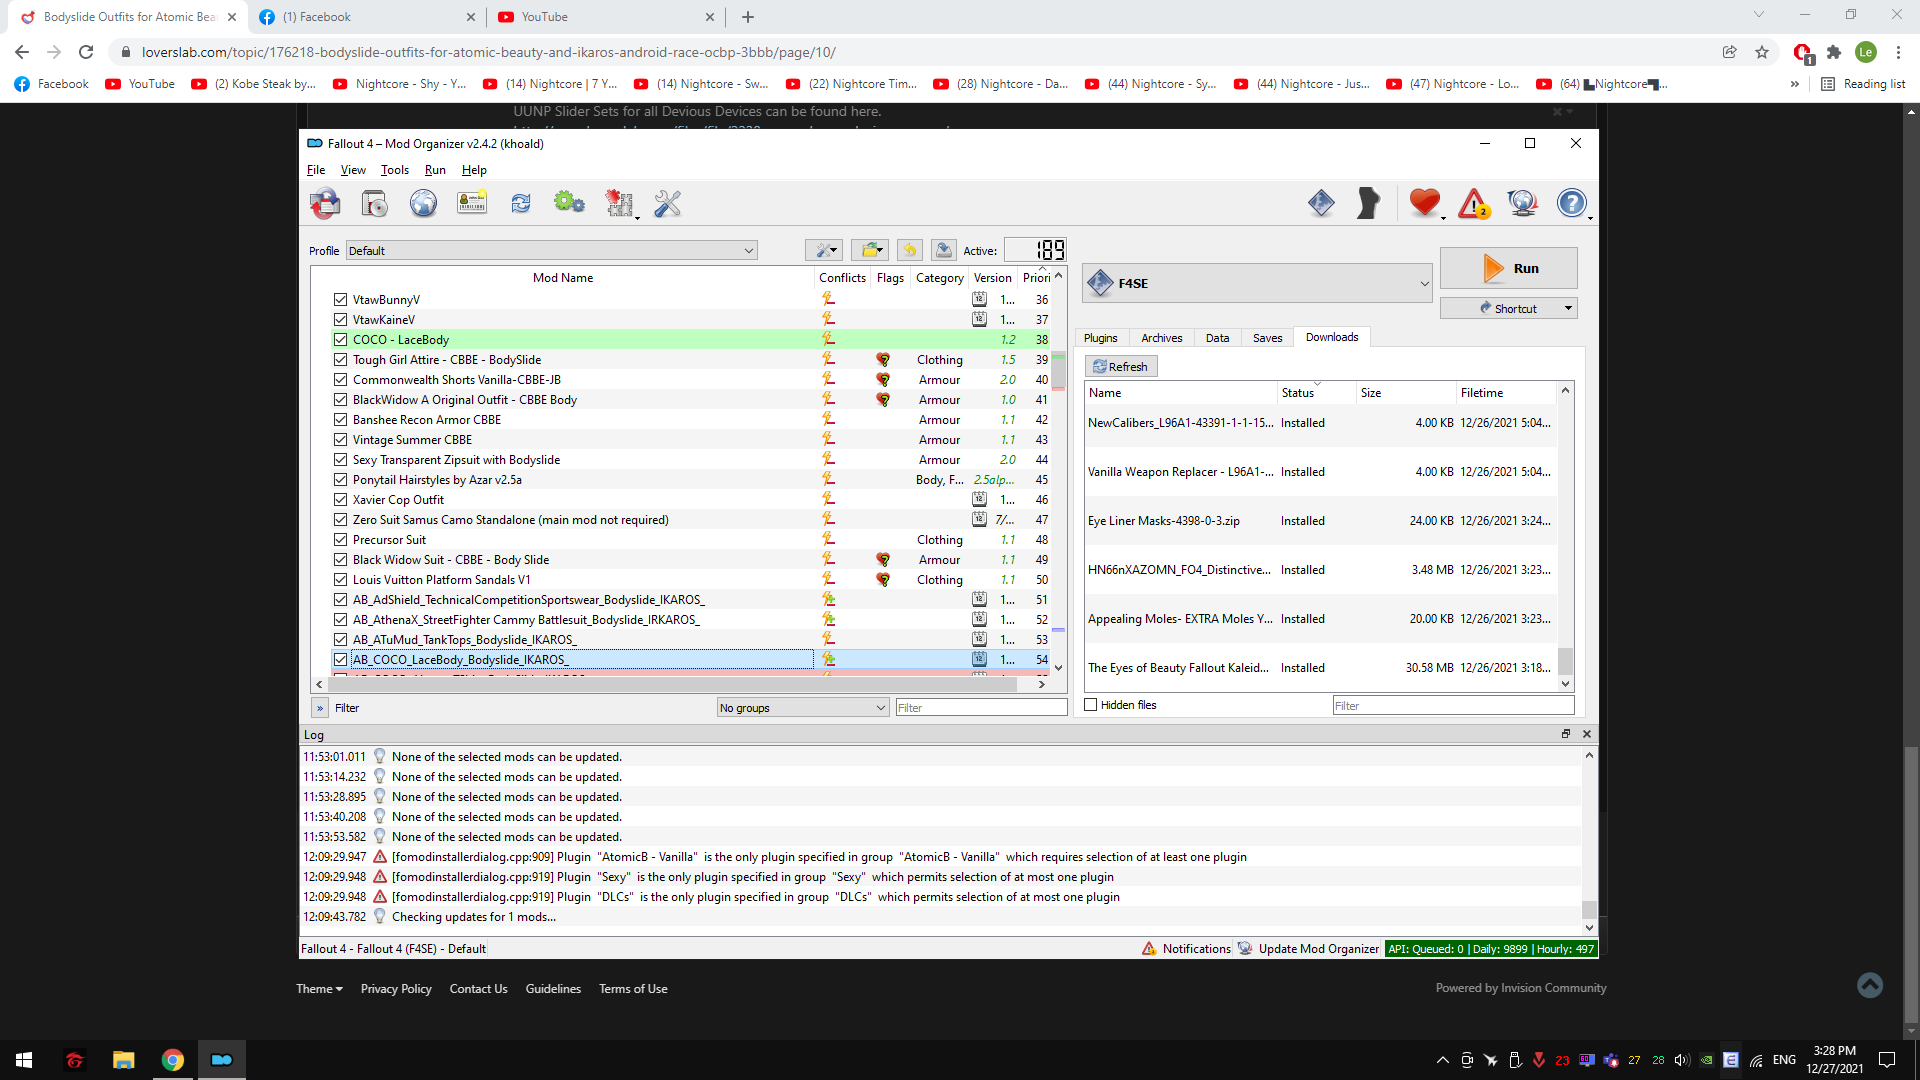Open the list options wrench dropdown

click(x=824, y=250)
